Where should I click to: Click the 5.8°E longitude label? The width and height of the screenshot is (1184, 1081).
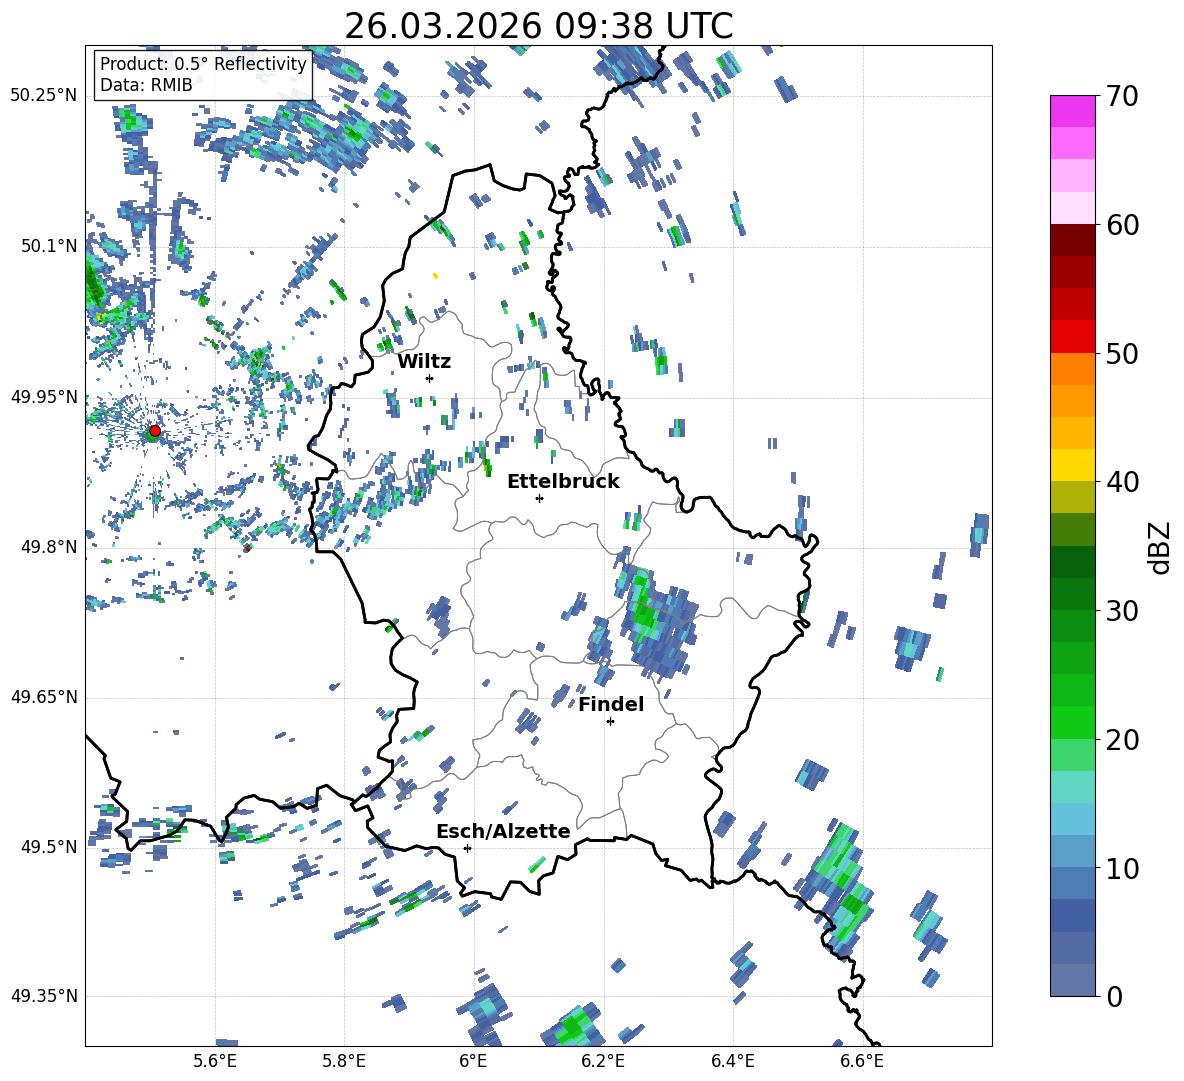[x=344, y=1061]
